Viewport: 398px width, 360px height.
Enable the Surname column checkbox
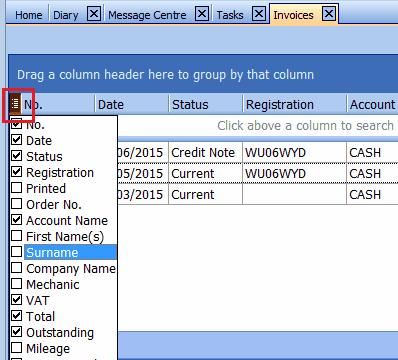[17, 252]
